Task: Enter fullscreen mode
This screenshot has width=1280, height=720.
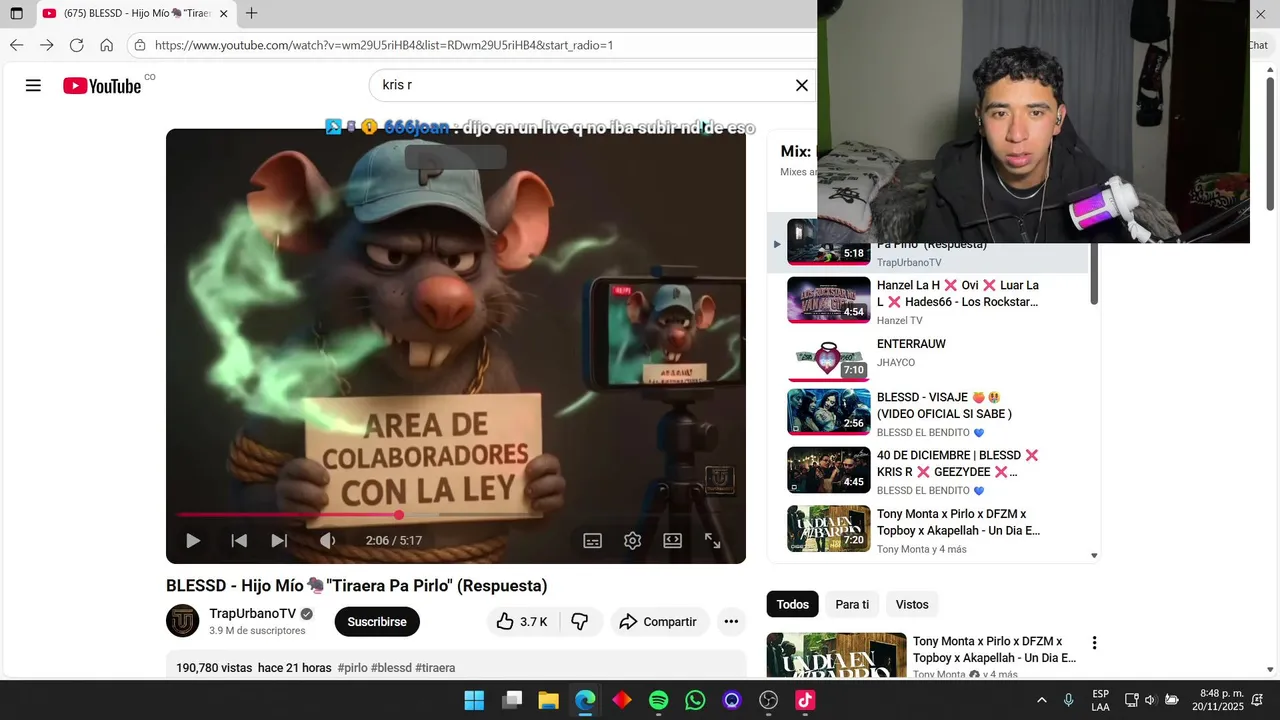Action: click(712, 541)
